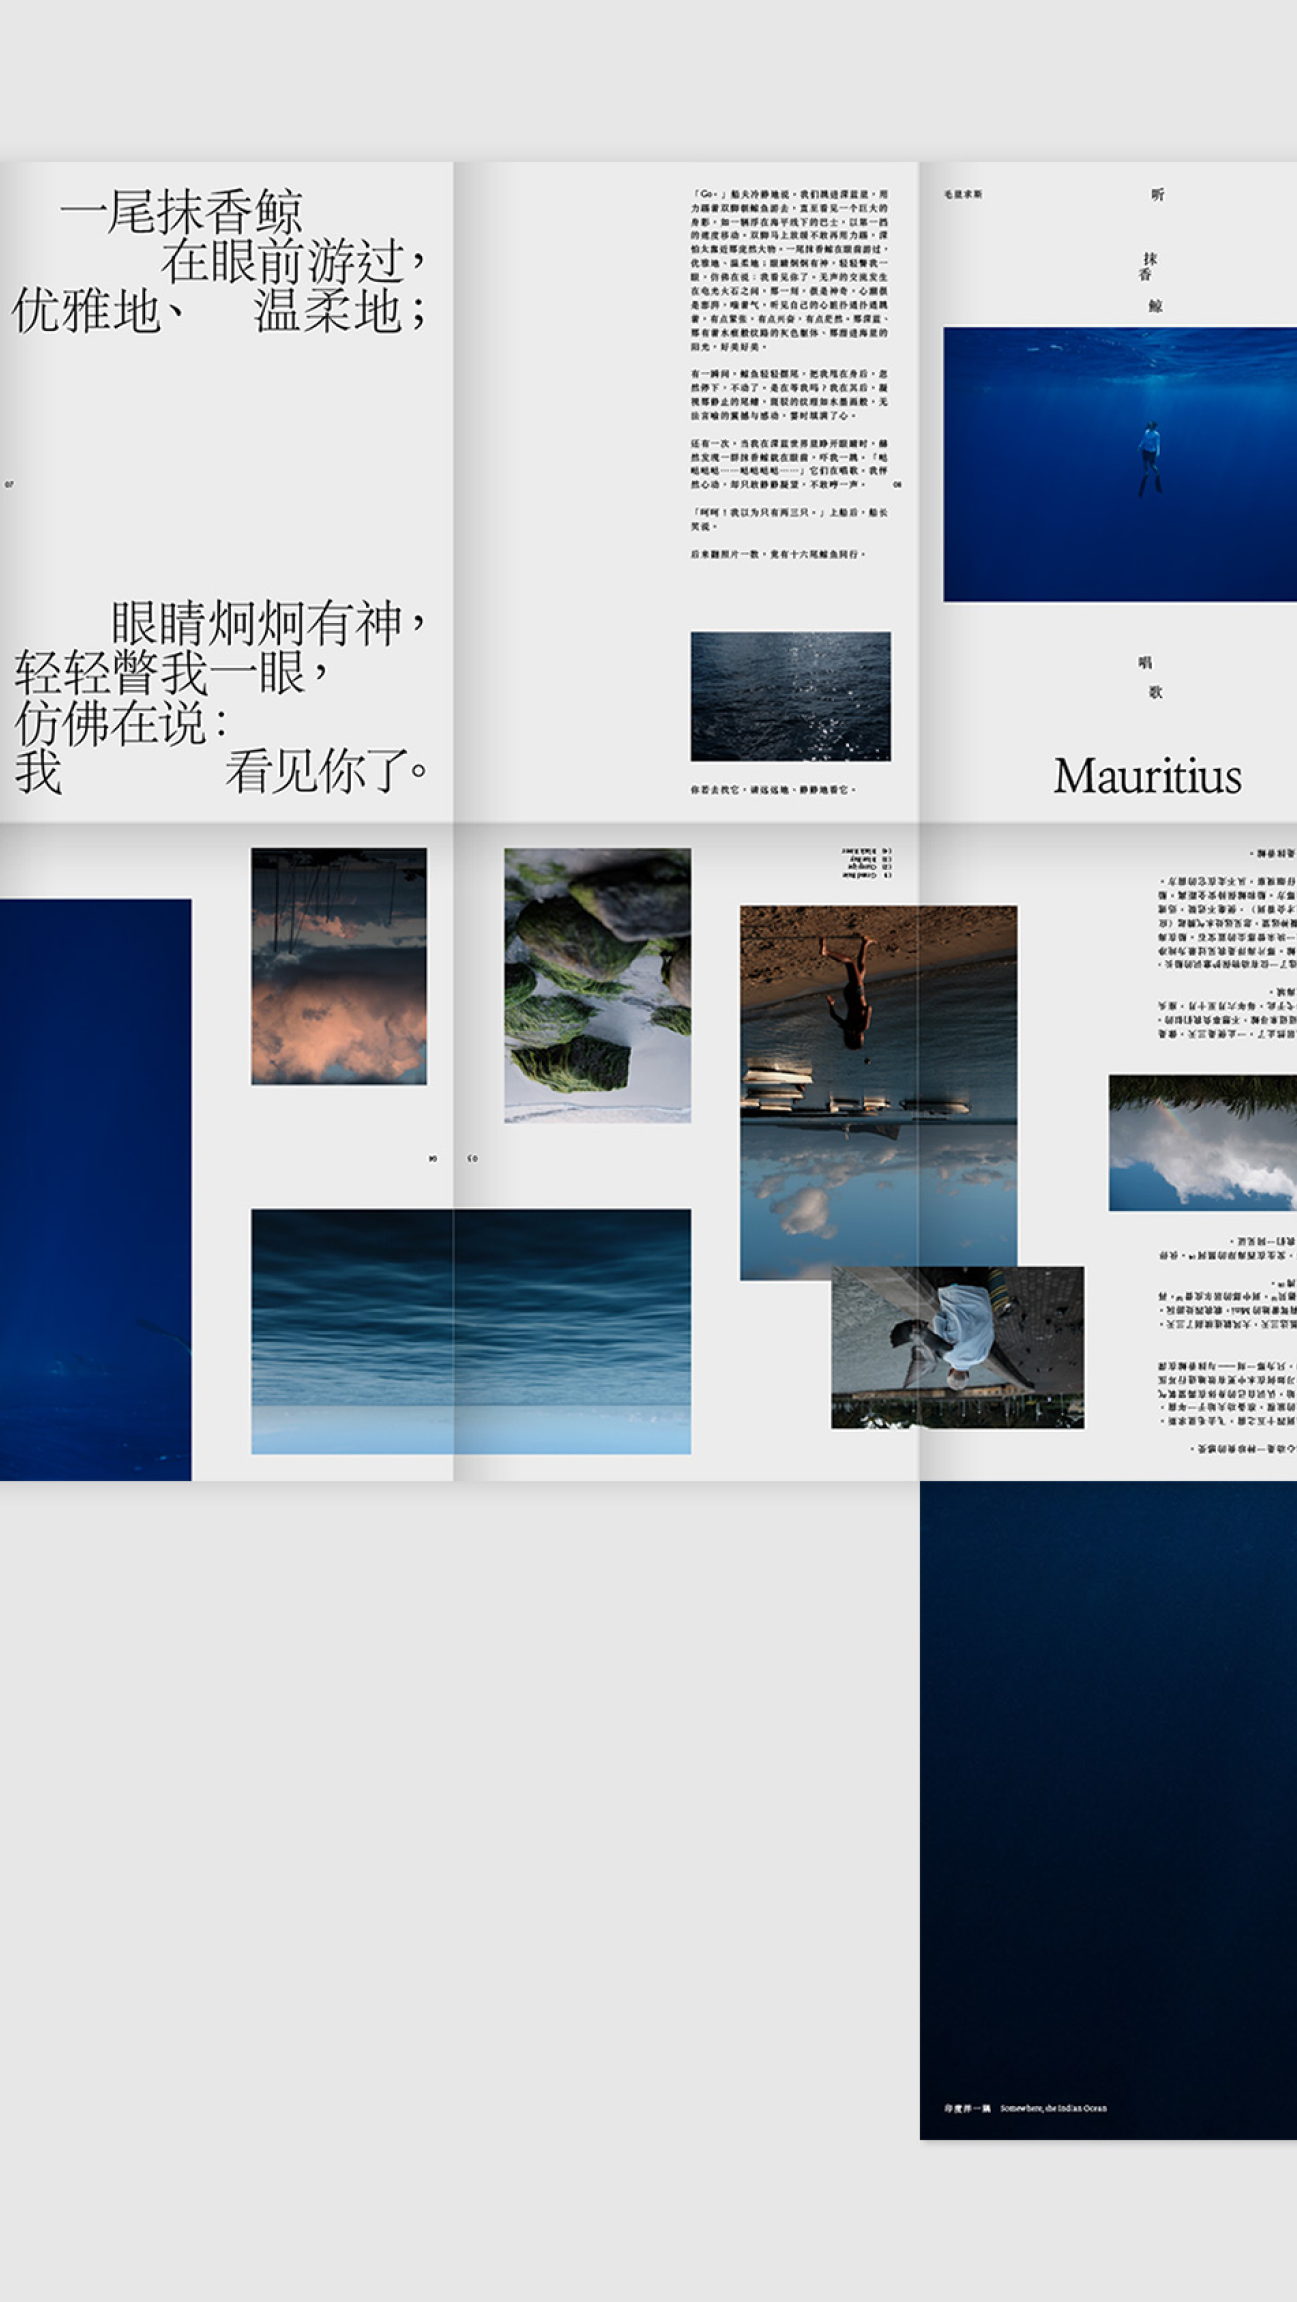Click the Somewhere, the Indian Ocean caption
This screenshot has width=1297, height=2302.
[x=1053, y=2108]
